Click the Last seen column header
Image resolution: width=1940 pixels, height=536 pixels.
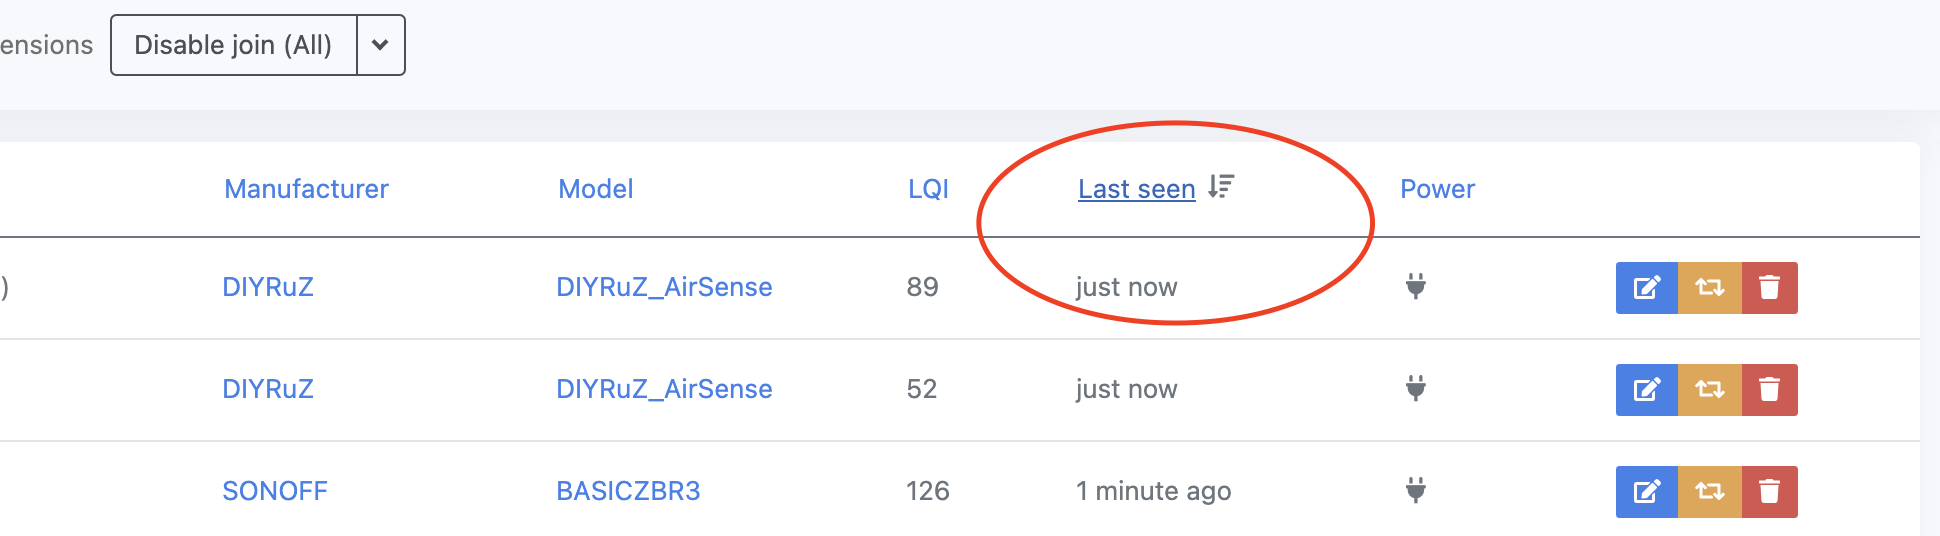coord(1136,189)
